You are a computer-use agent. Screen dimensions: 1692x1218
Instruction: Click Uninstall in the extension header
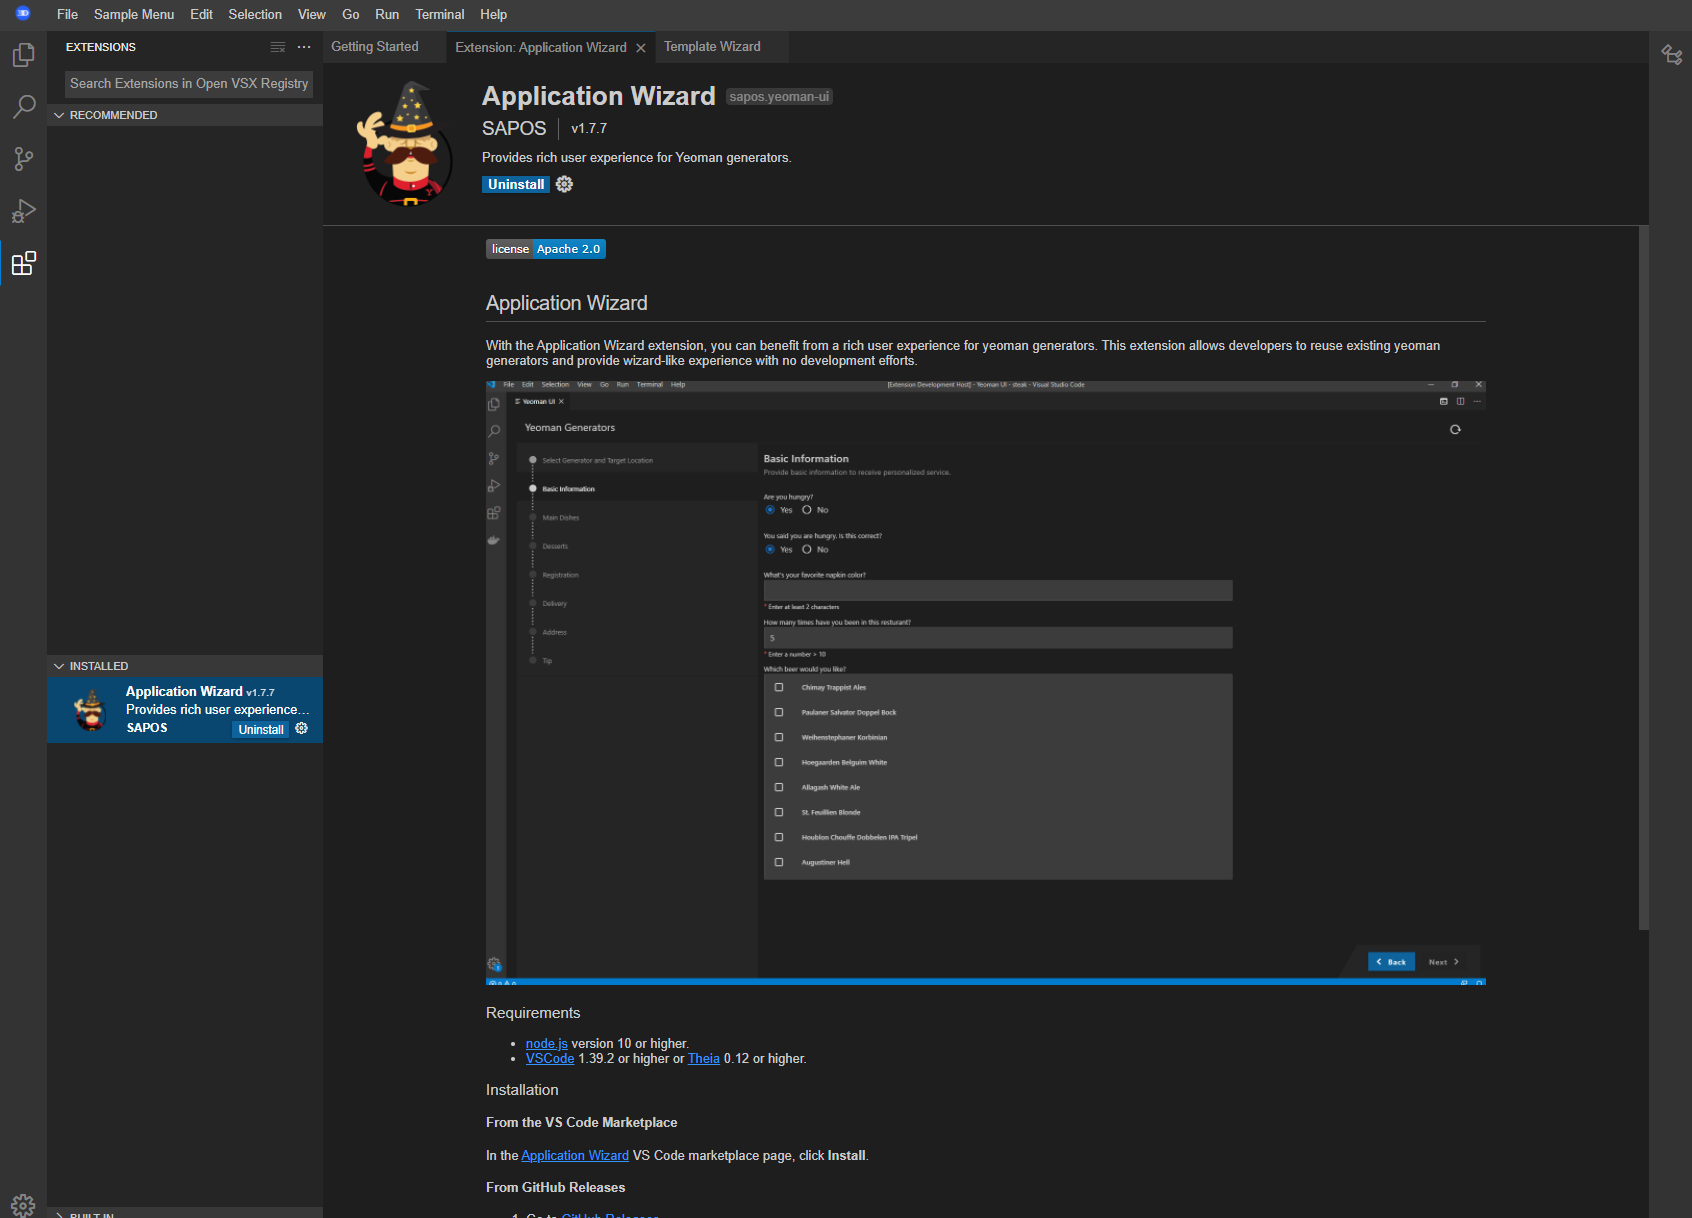(516, 184)
